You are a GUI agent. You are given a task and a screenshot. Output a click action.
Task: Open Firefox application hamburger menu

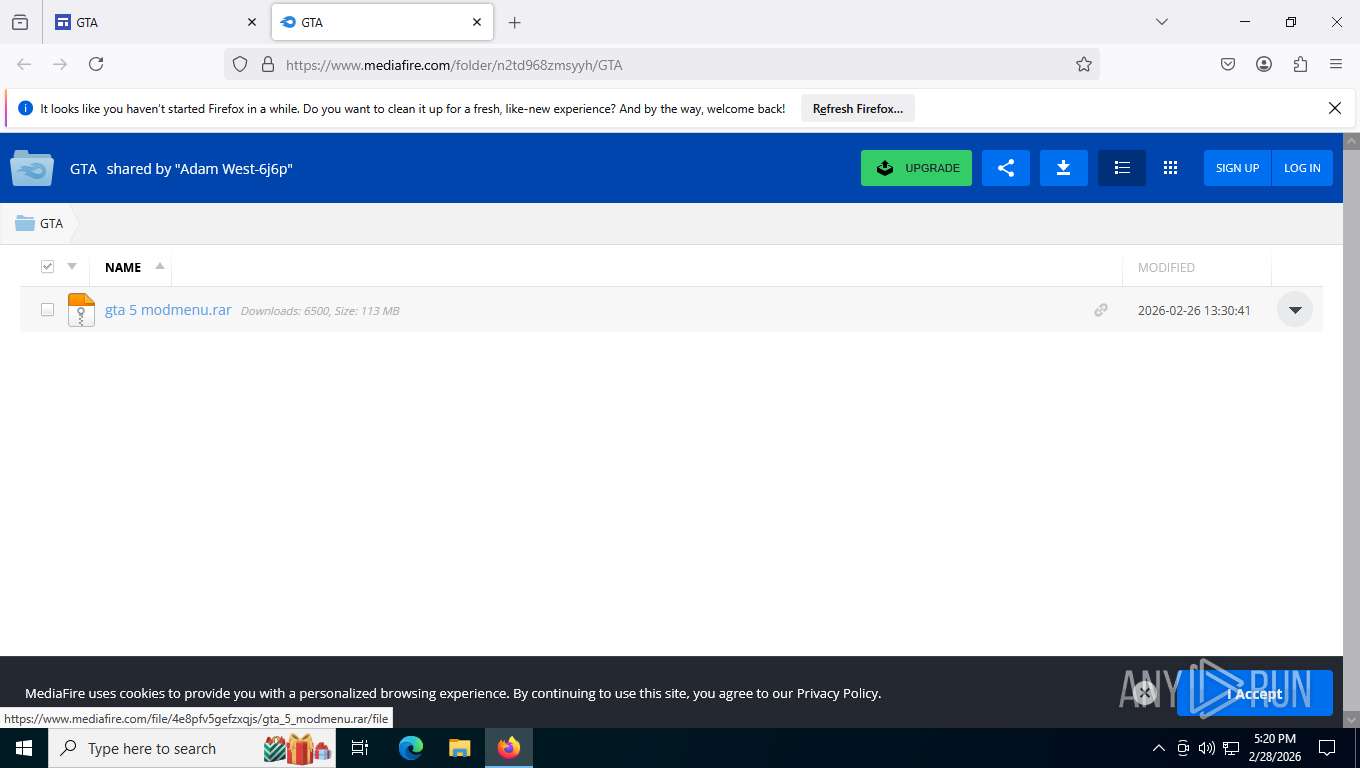coord(1336,64)
